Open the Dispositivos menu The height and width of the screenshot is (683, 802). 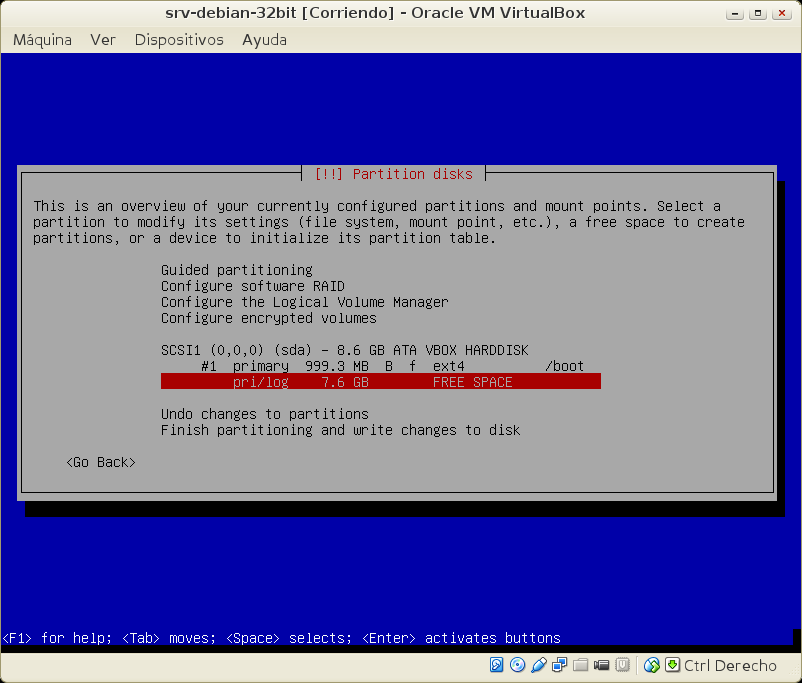click(x=179, y=40)
